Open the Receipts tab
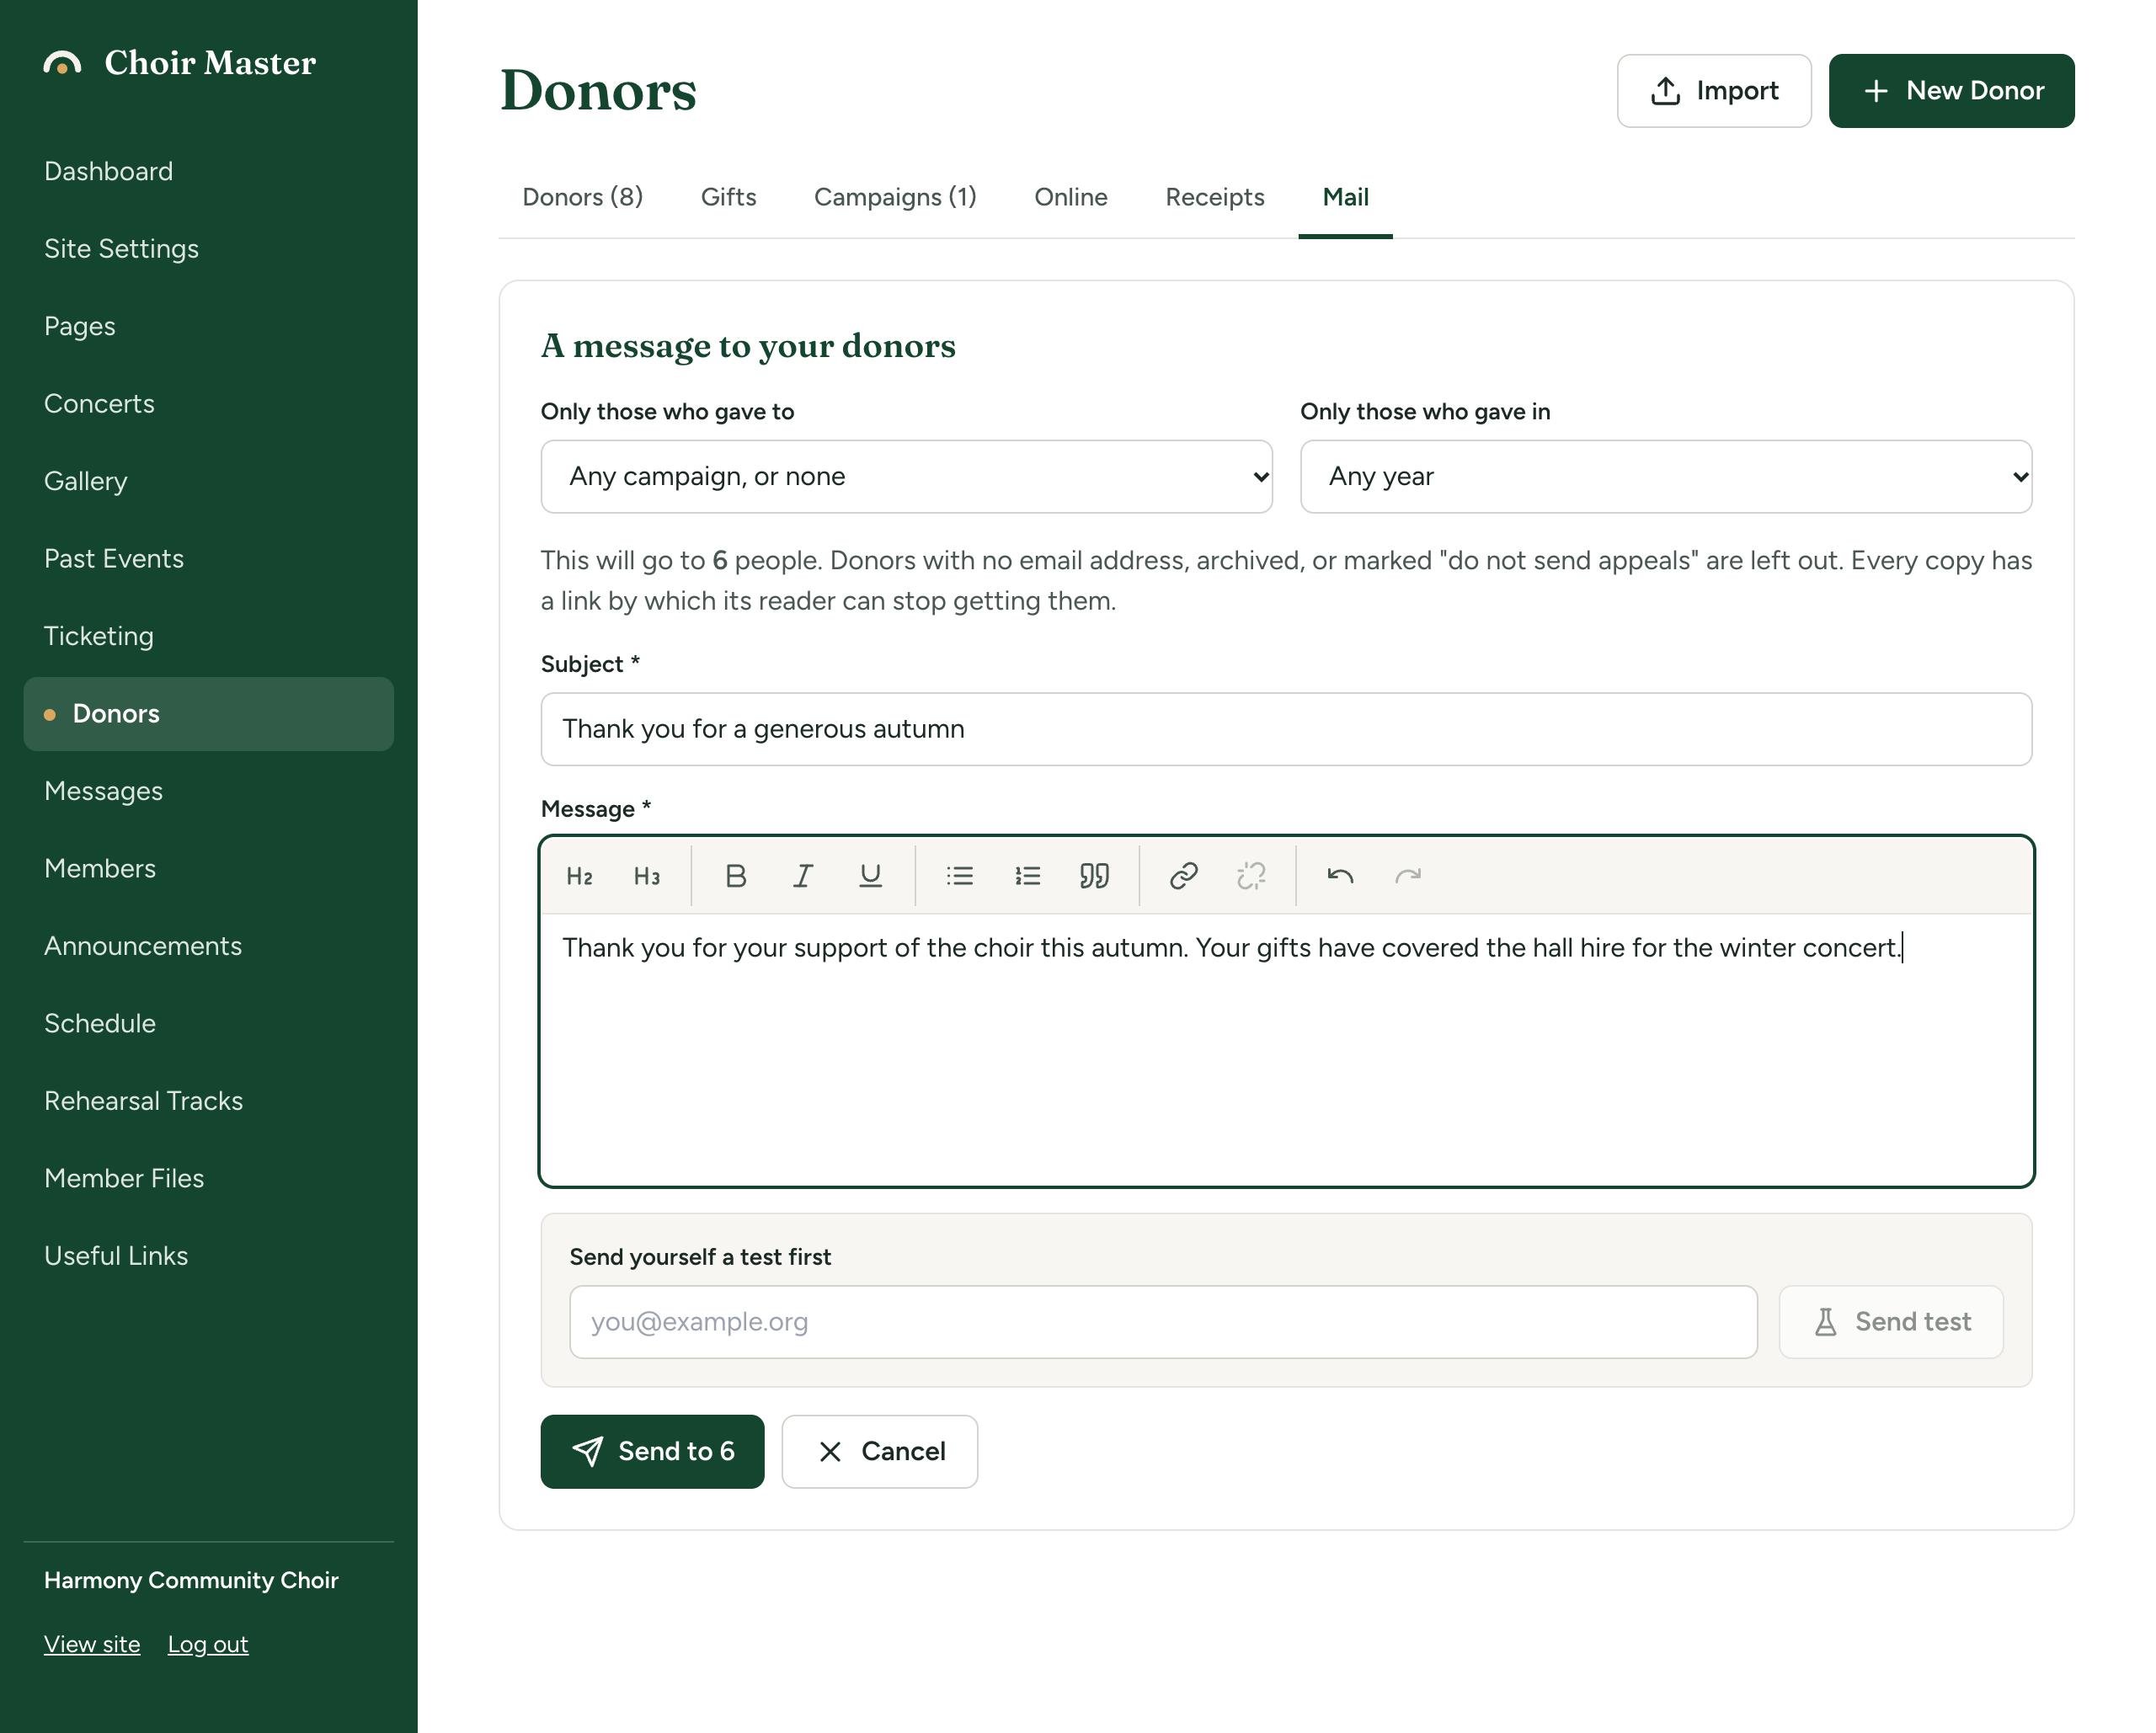Screen dimensions: 2156x1733 click(x=1215, y=197)
